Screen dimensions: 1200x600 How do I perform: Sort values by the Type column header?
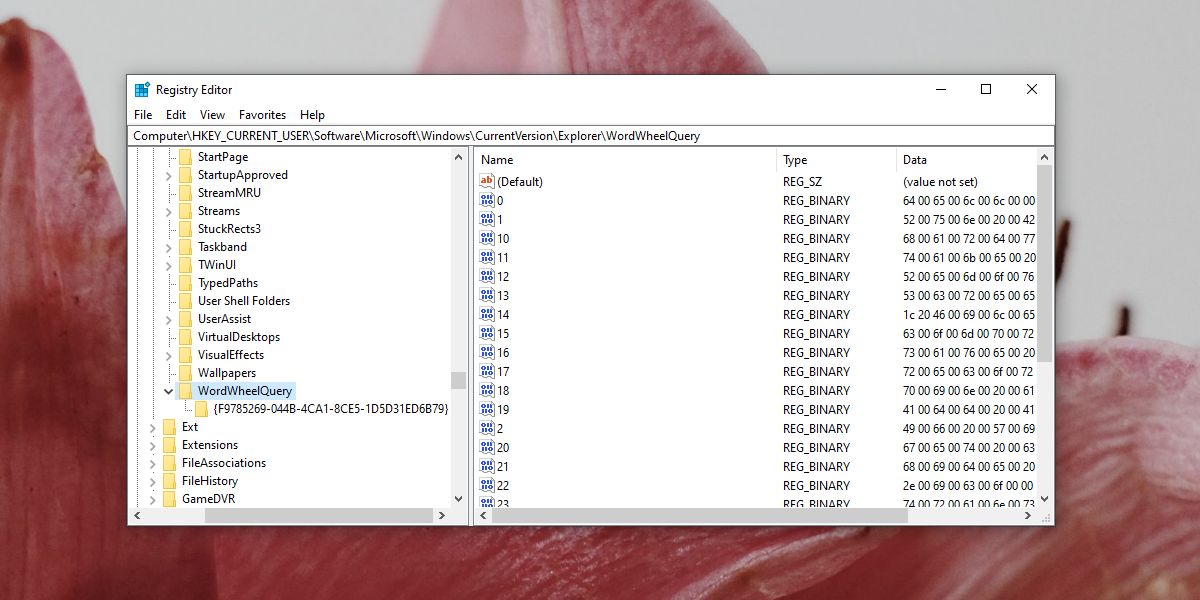coord(836,160)
